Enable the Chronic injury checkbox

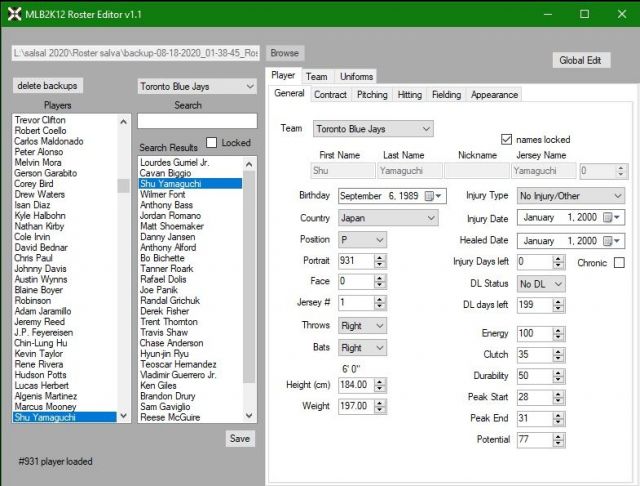pyautogui.click(x=619, y=262)
